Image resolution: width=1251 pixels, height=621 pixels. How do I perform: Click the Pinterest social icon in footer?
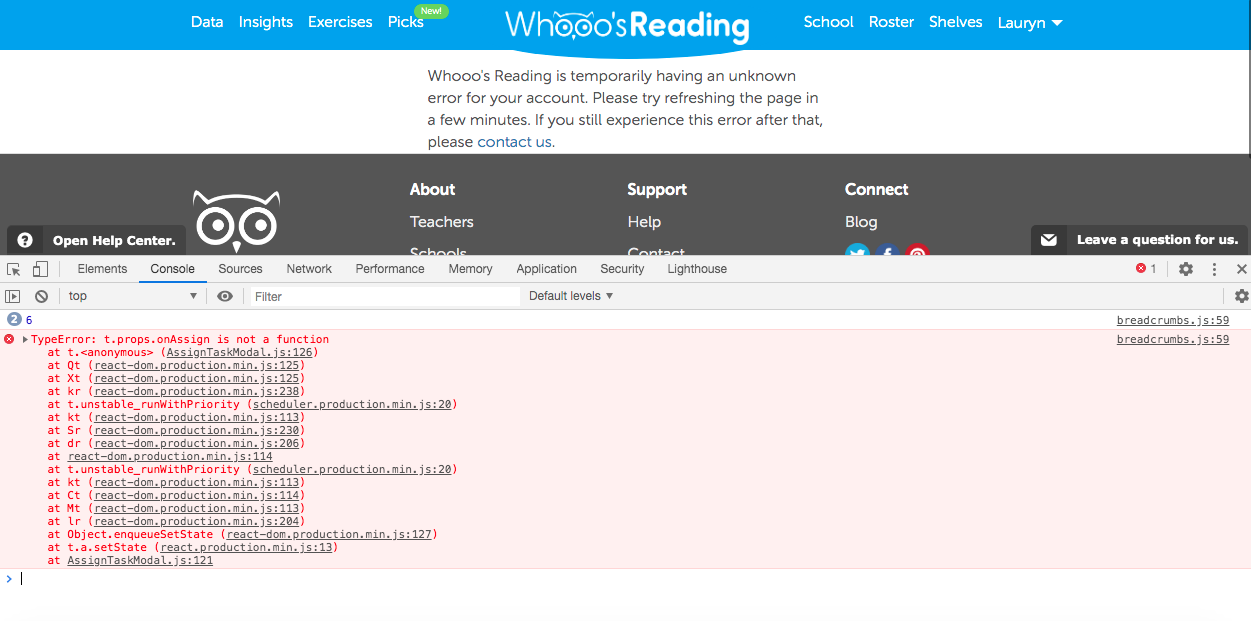[917, 251]
